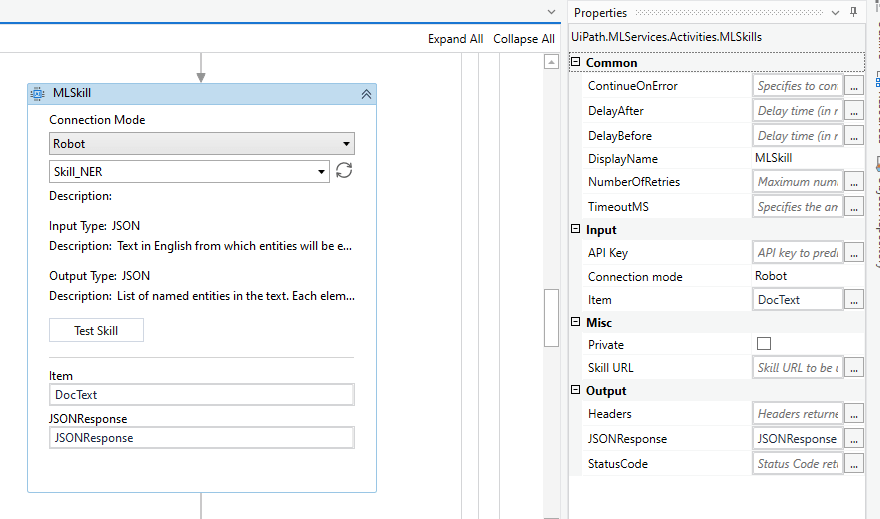Image resolution: width=880 pixels, height=519 pixels.
Task: Open the designer tab list dropdown arrow
Action: click(551, 12)
